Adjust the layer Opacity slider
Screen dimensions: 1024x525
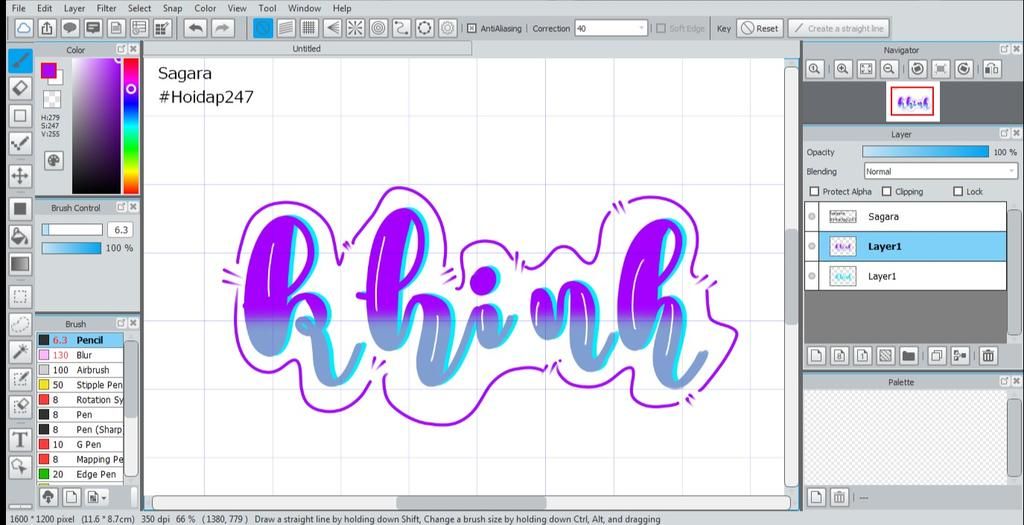(925, 151)
